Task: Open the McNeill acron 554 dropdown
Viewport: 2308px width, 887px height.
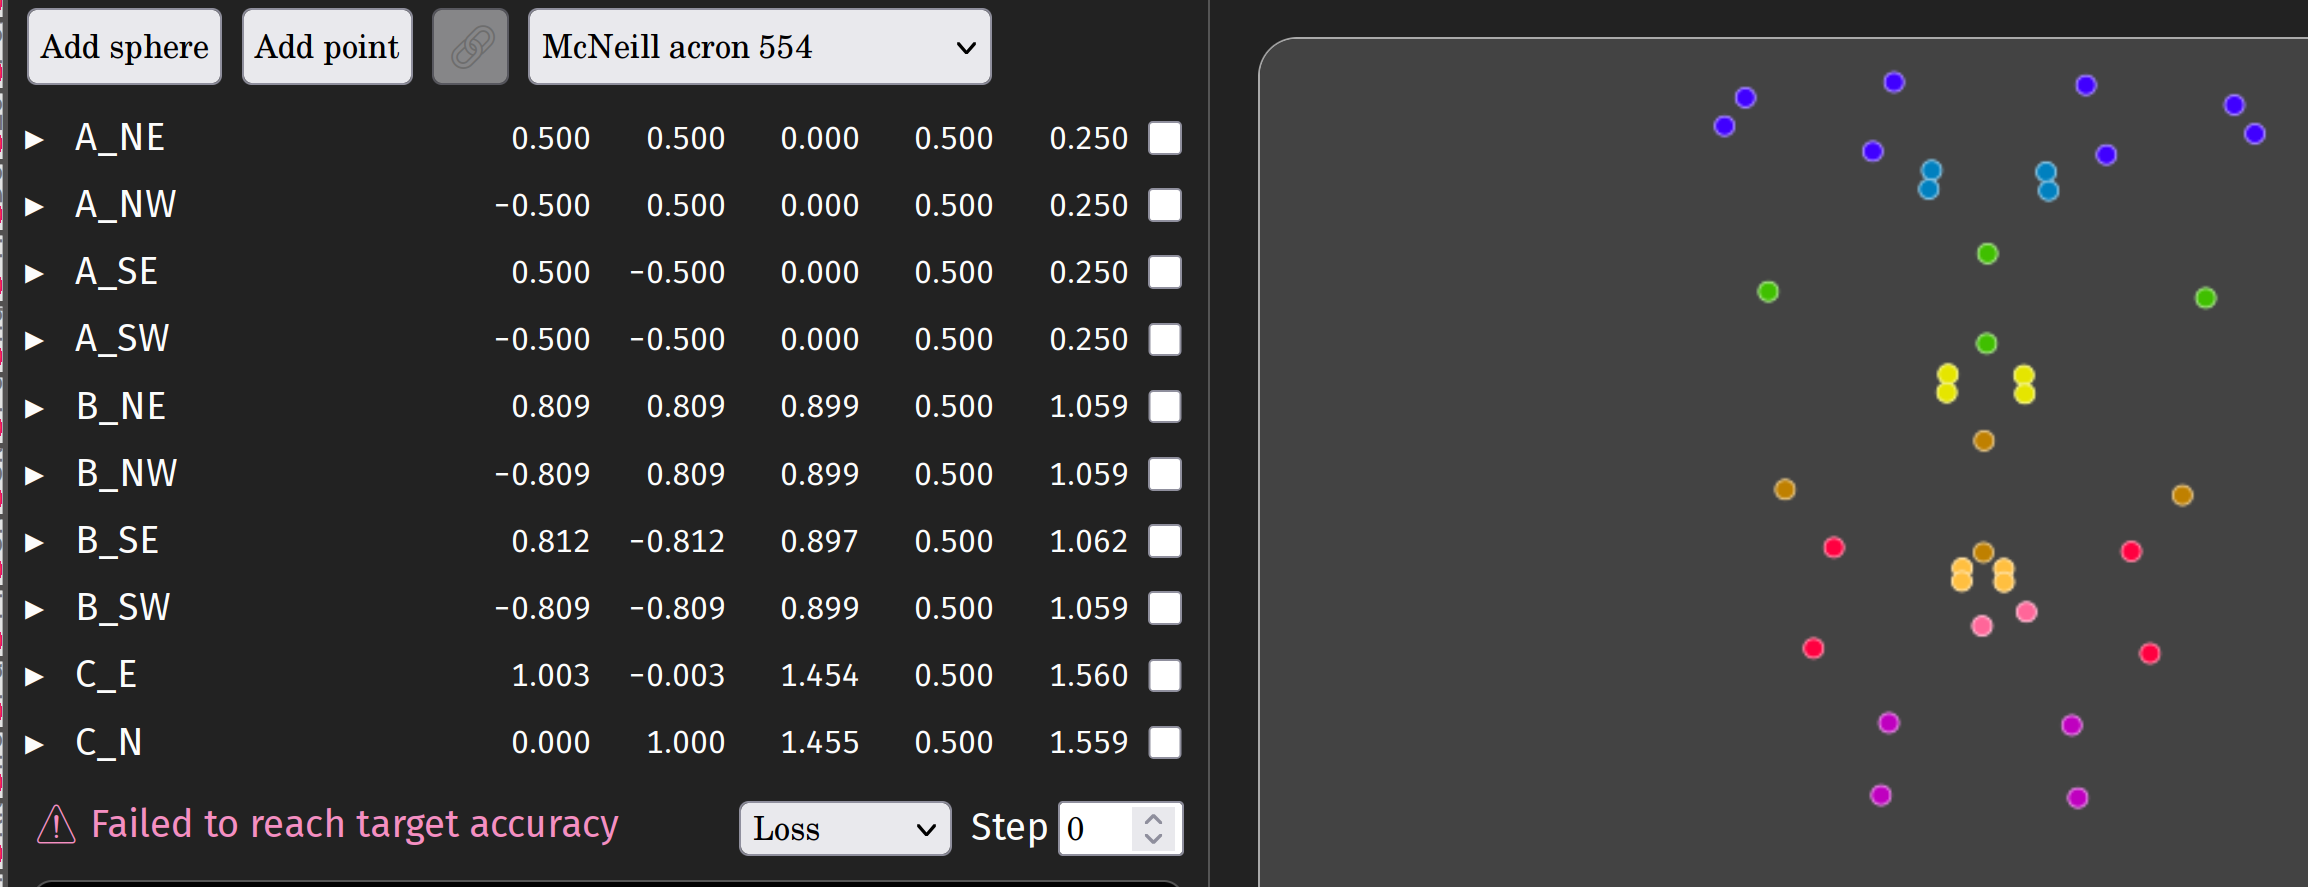Action: (759, 47)
